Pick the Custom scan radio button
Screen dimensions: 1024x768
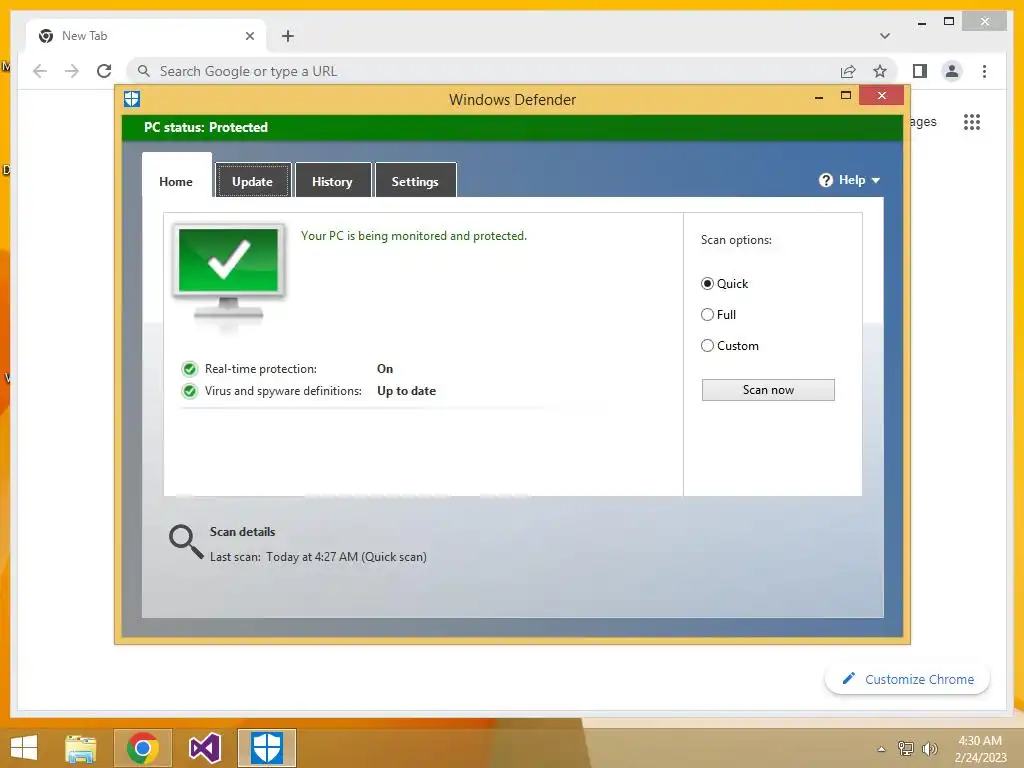coord(707,345)
